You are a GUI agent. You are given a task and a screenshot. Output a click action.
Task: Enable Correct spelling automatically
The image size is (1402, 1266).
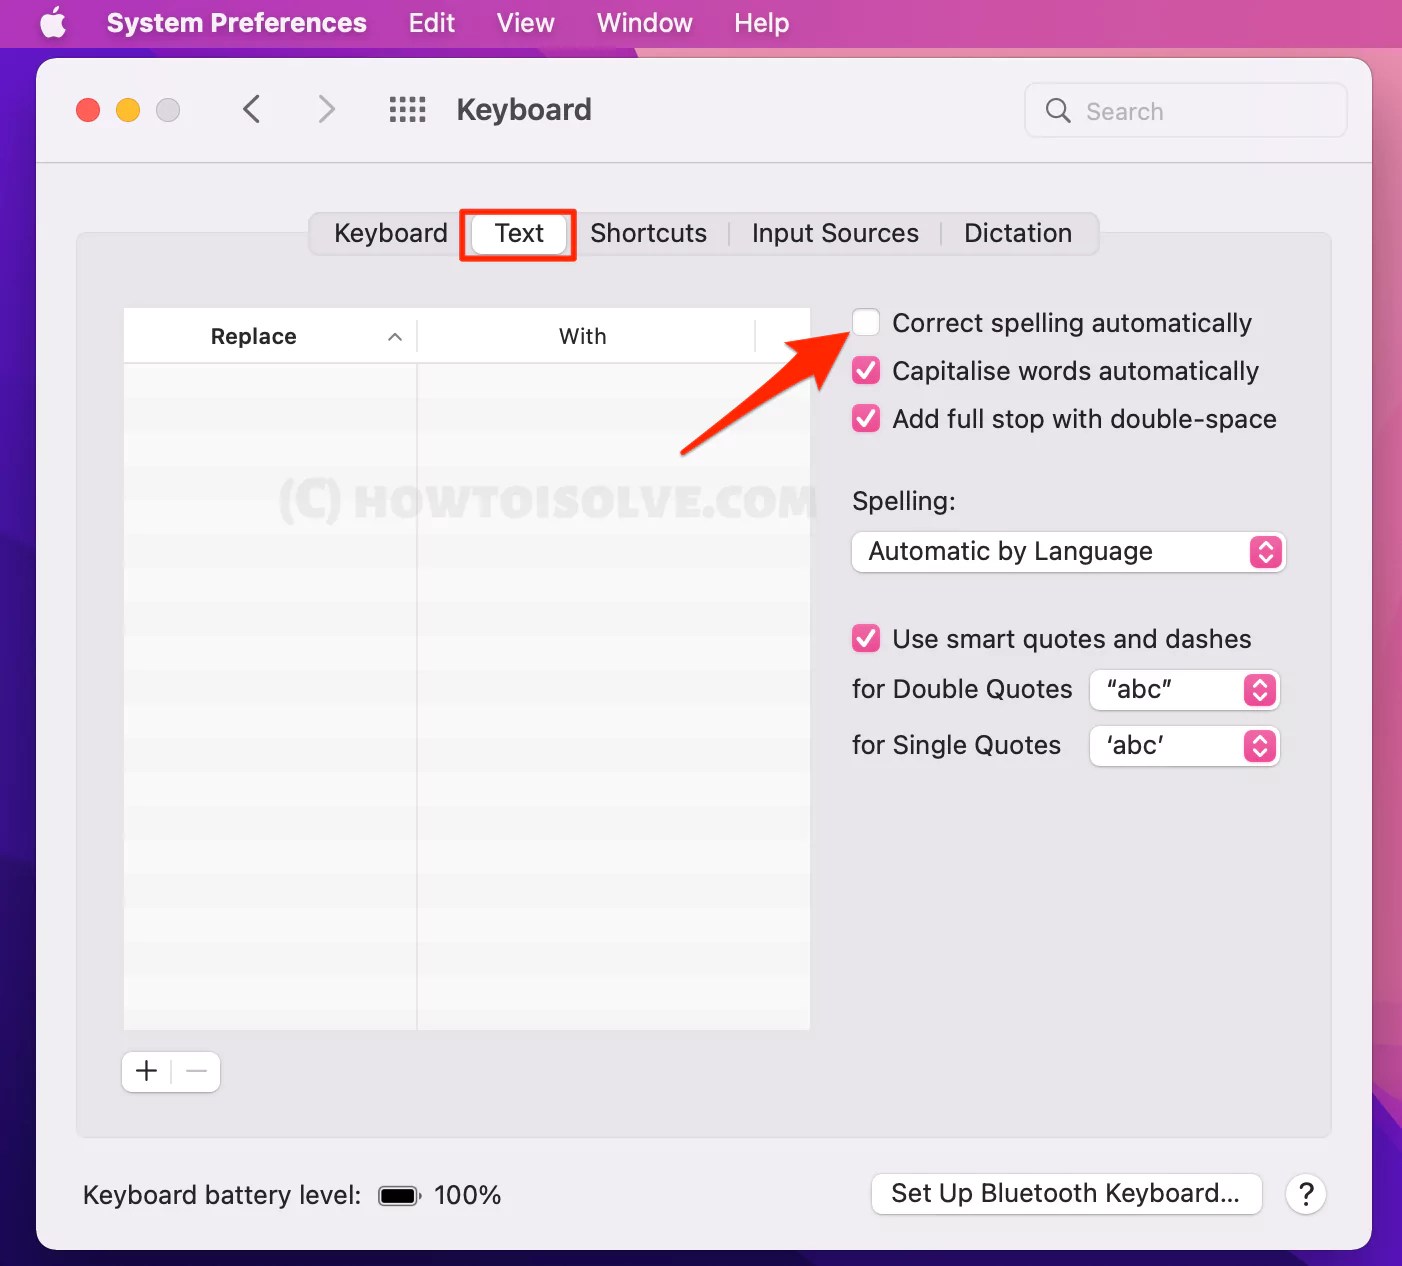tap(865, 322)
